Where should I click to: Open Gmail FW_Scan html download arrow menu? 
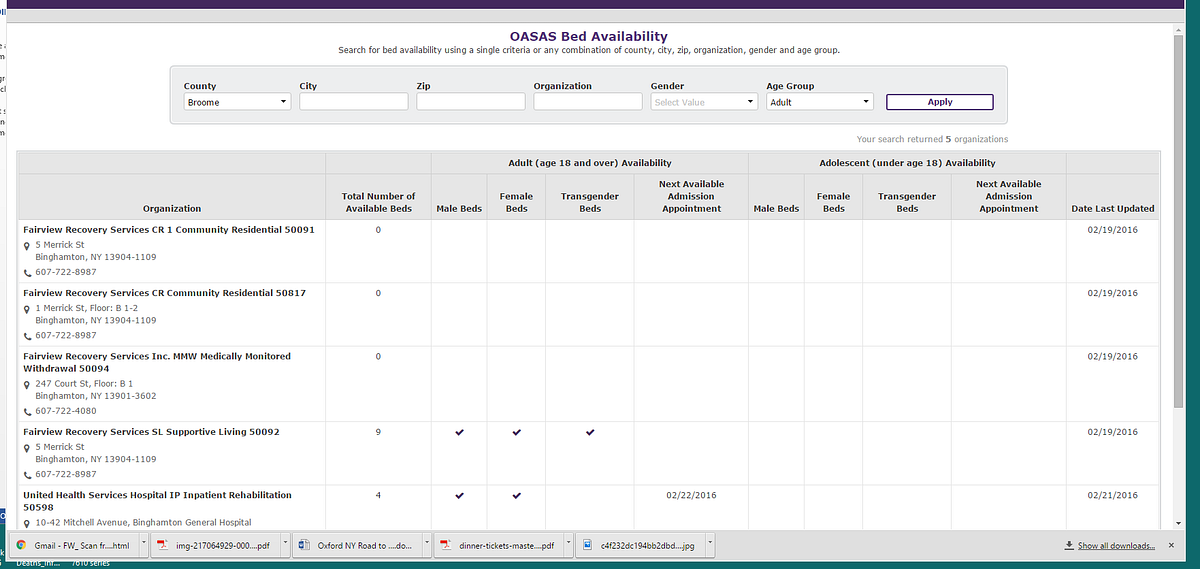point(143,546)
